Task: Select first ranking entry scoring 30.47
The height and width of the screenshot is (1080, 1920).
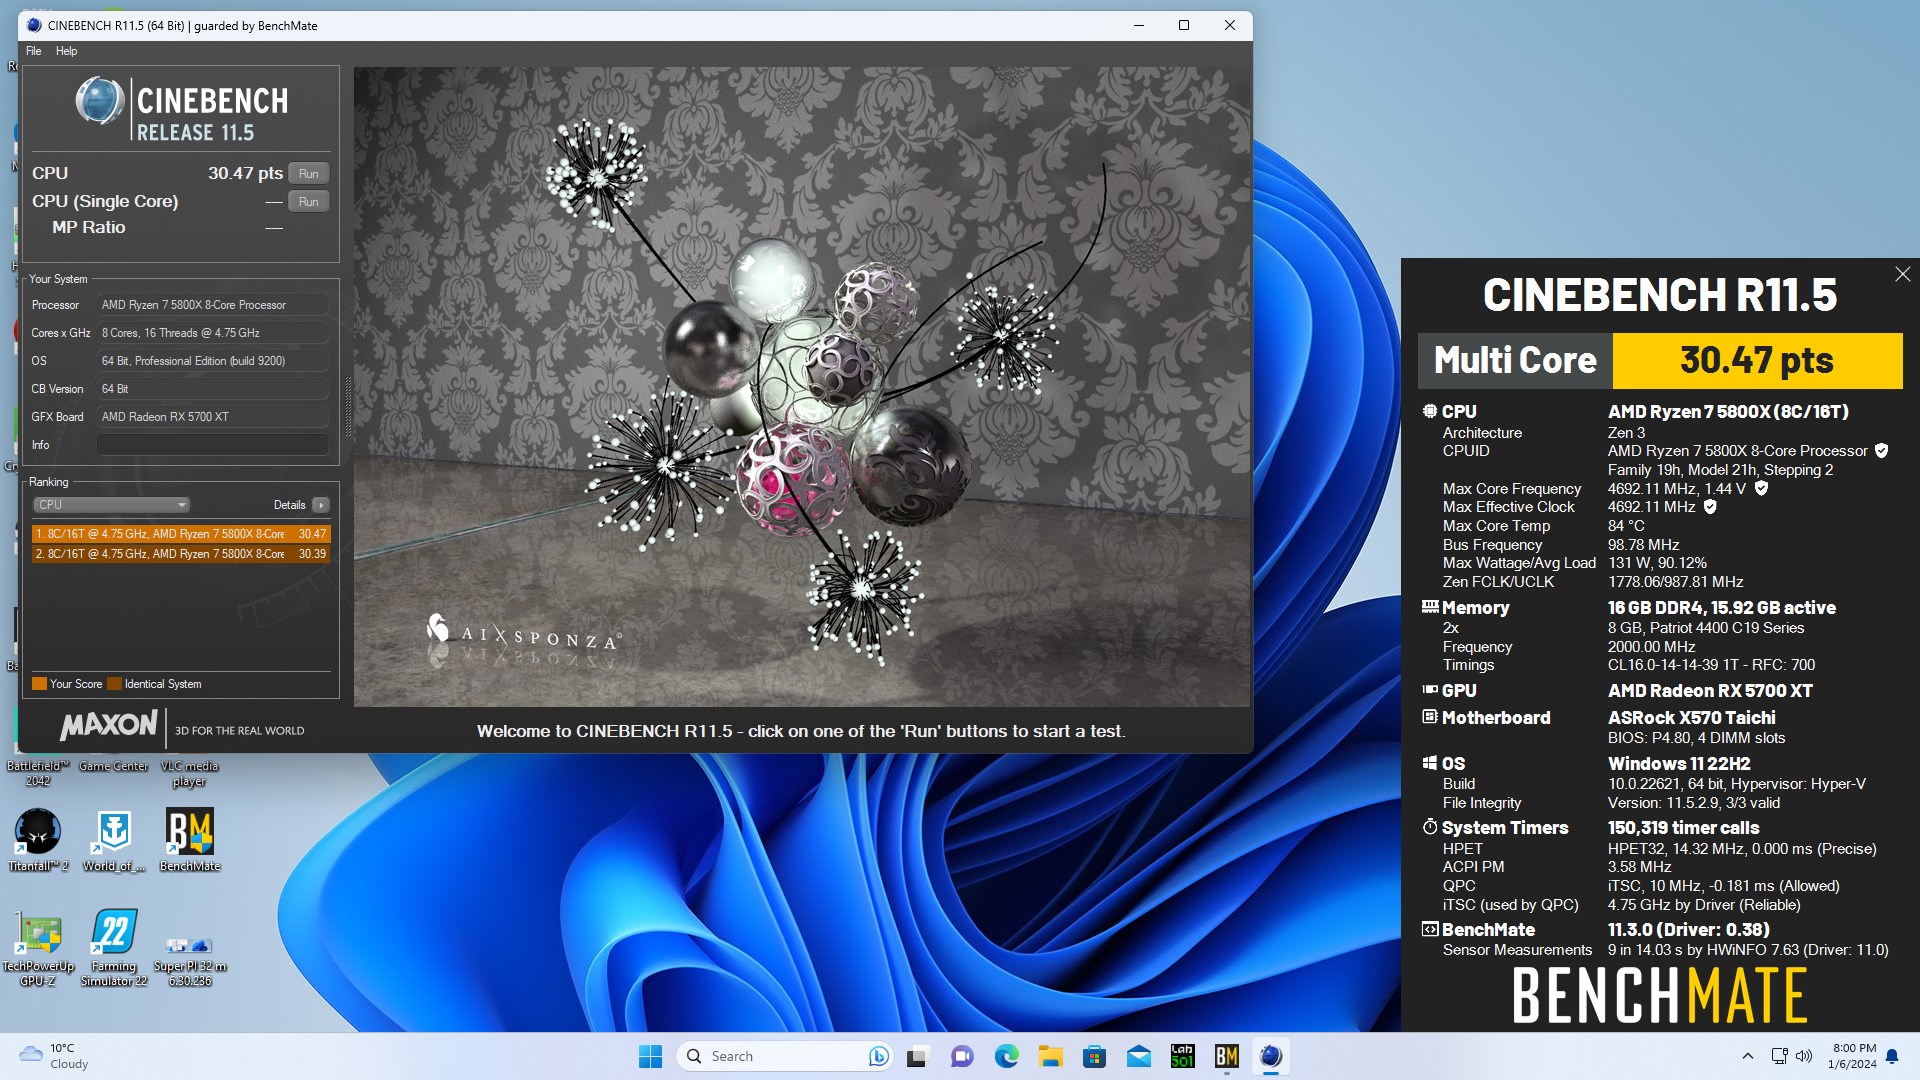Action: (181, 534)
